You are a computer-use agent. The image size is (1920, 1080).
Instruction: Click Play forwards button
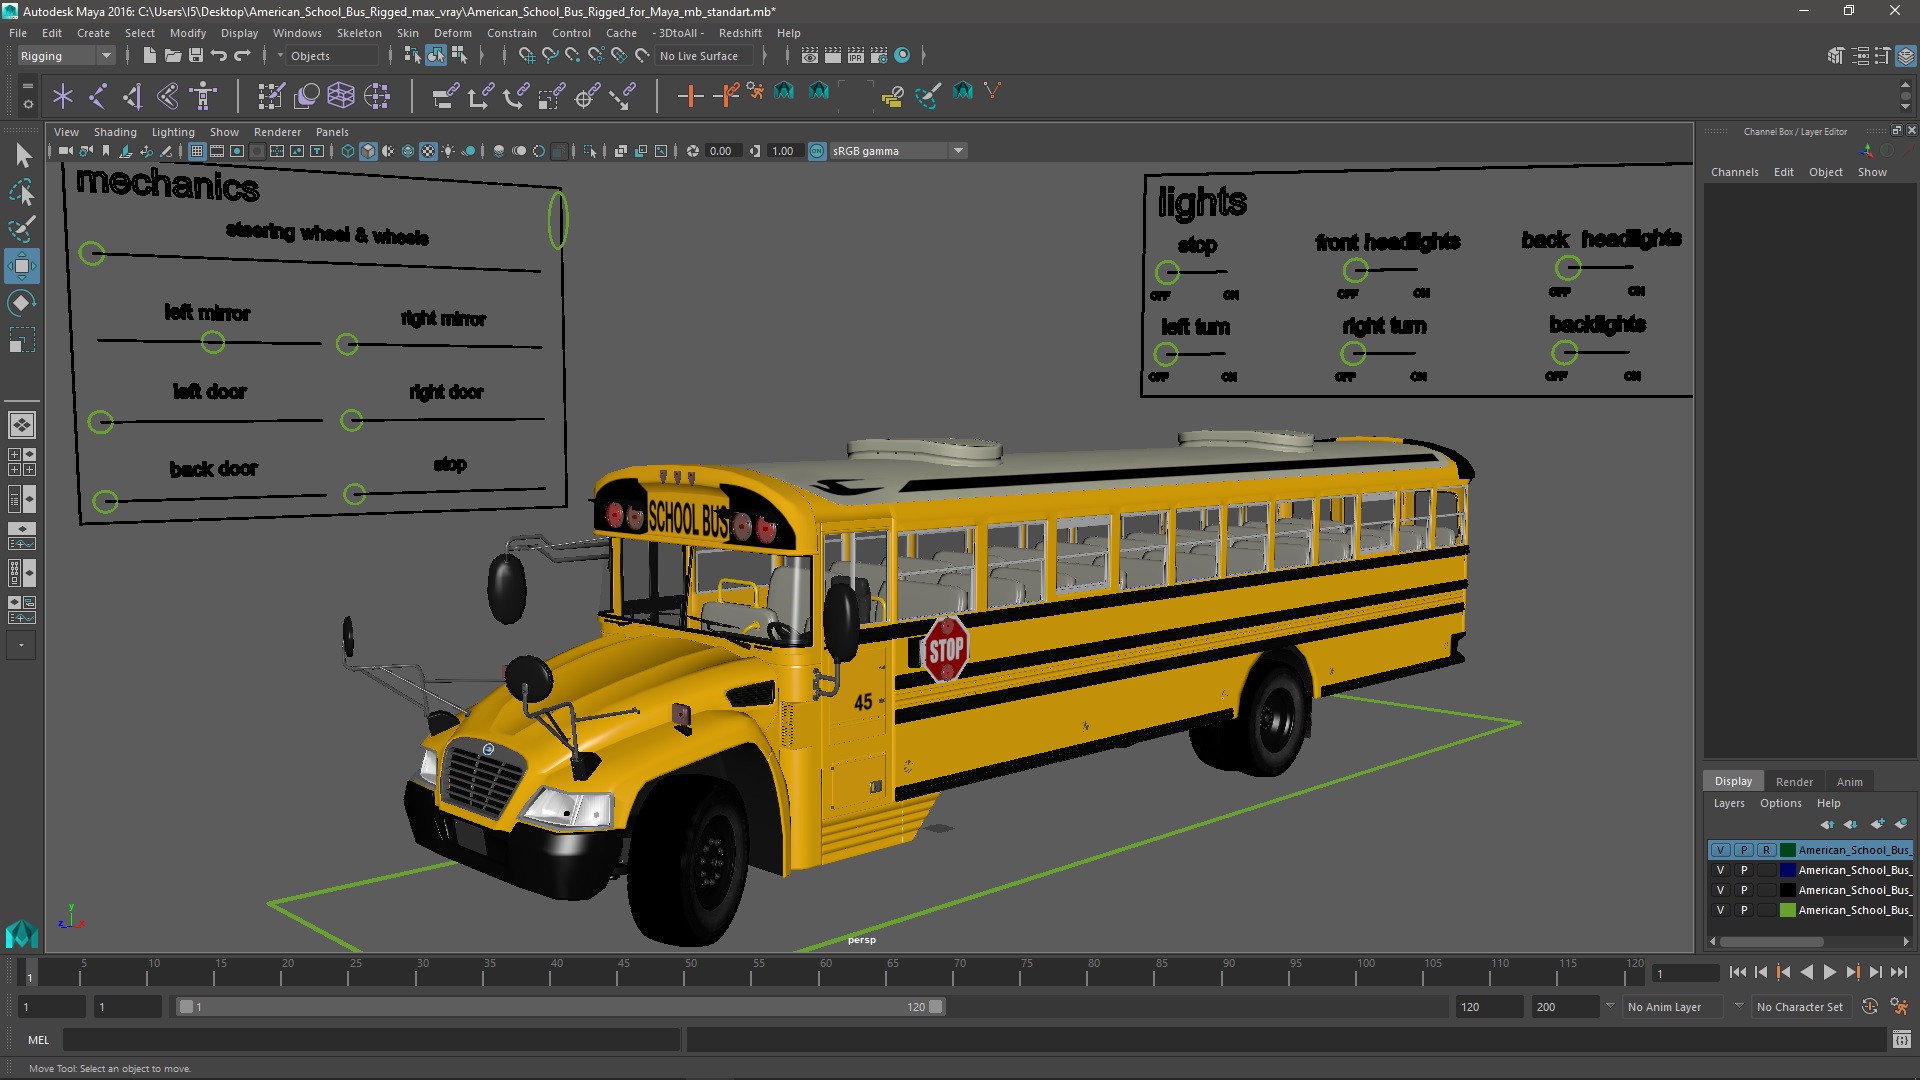pos(1829,972)
